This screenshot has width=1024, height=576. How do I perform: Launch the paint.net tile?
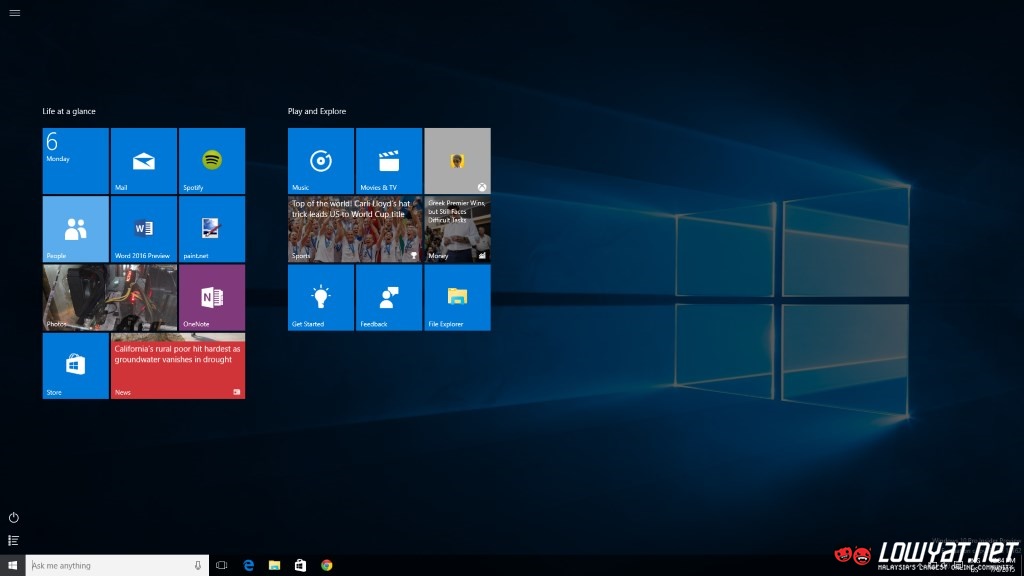[211, 229]
